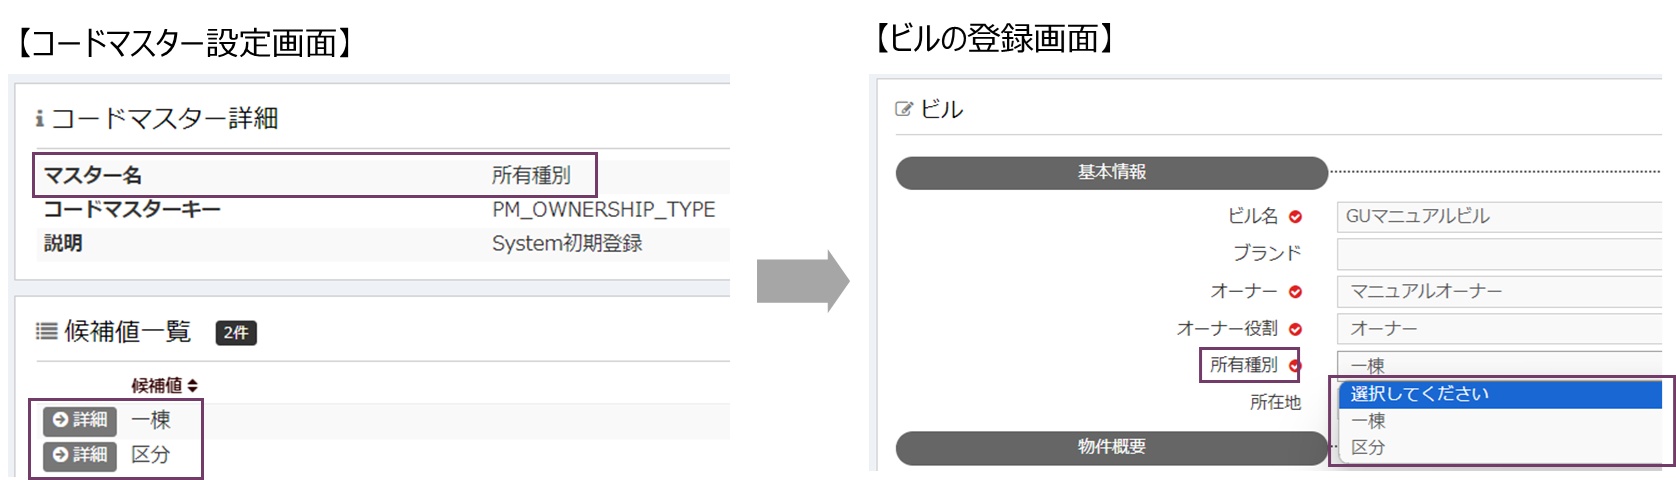Click the large gray arrow between panels
This screenshot has height=480, width=1676.
tap(802, 281)
